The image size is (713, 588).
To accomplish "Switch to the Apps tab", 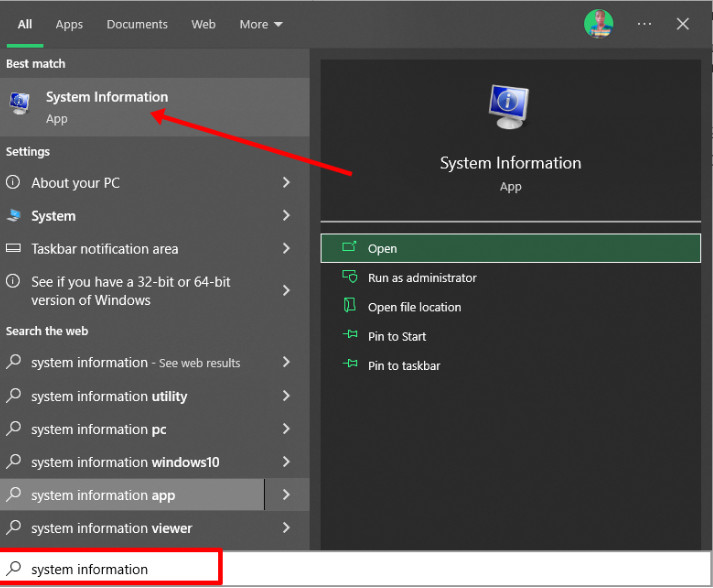I will click(69, 25).
